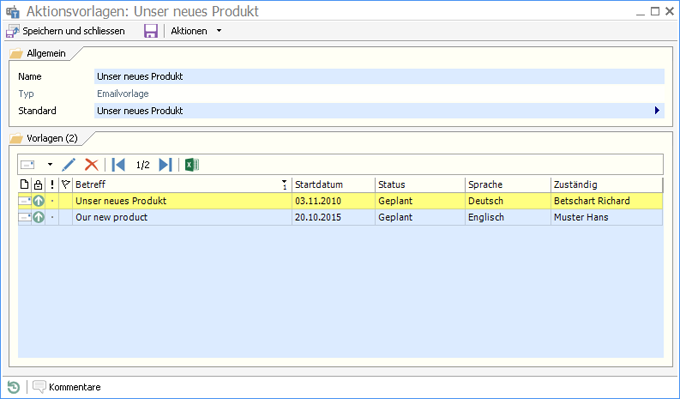This screenshot has height=399, width=680.
Task: Export list with Excel icon
Action: 192,165
